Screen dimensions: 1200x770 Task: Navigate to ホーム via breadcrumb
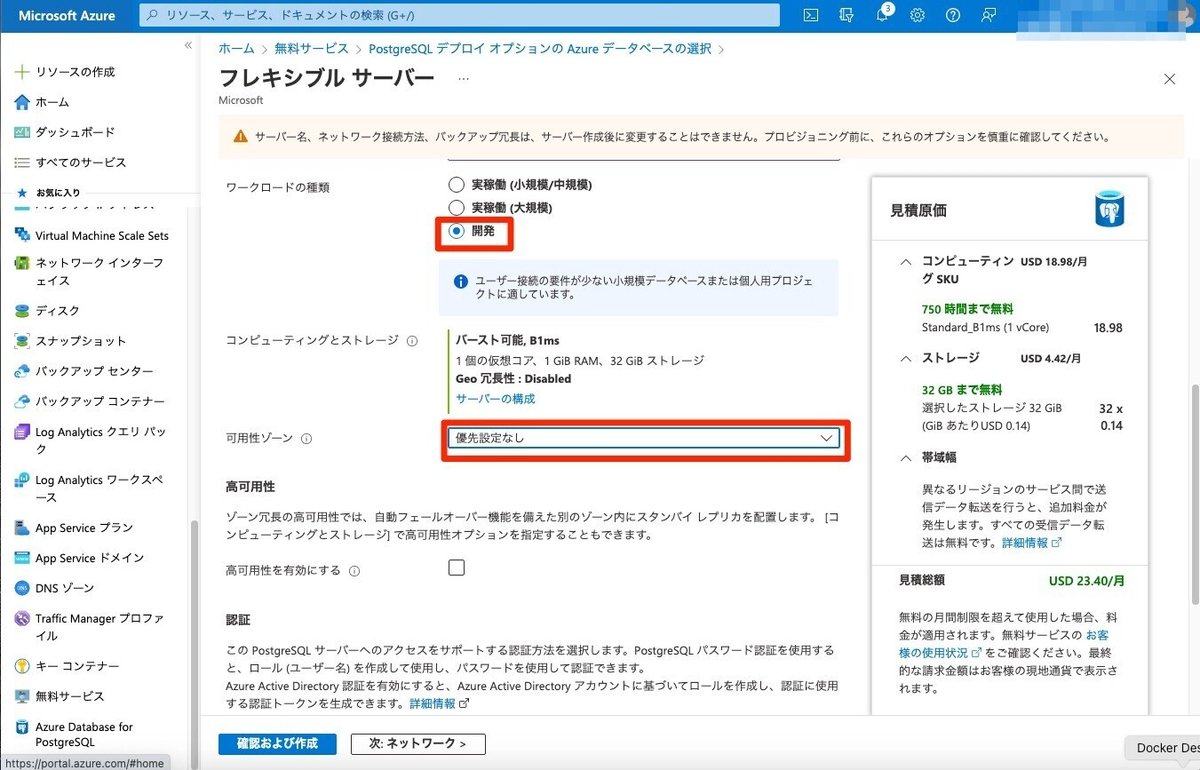click(236, 47)
